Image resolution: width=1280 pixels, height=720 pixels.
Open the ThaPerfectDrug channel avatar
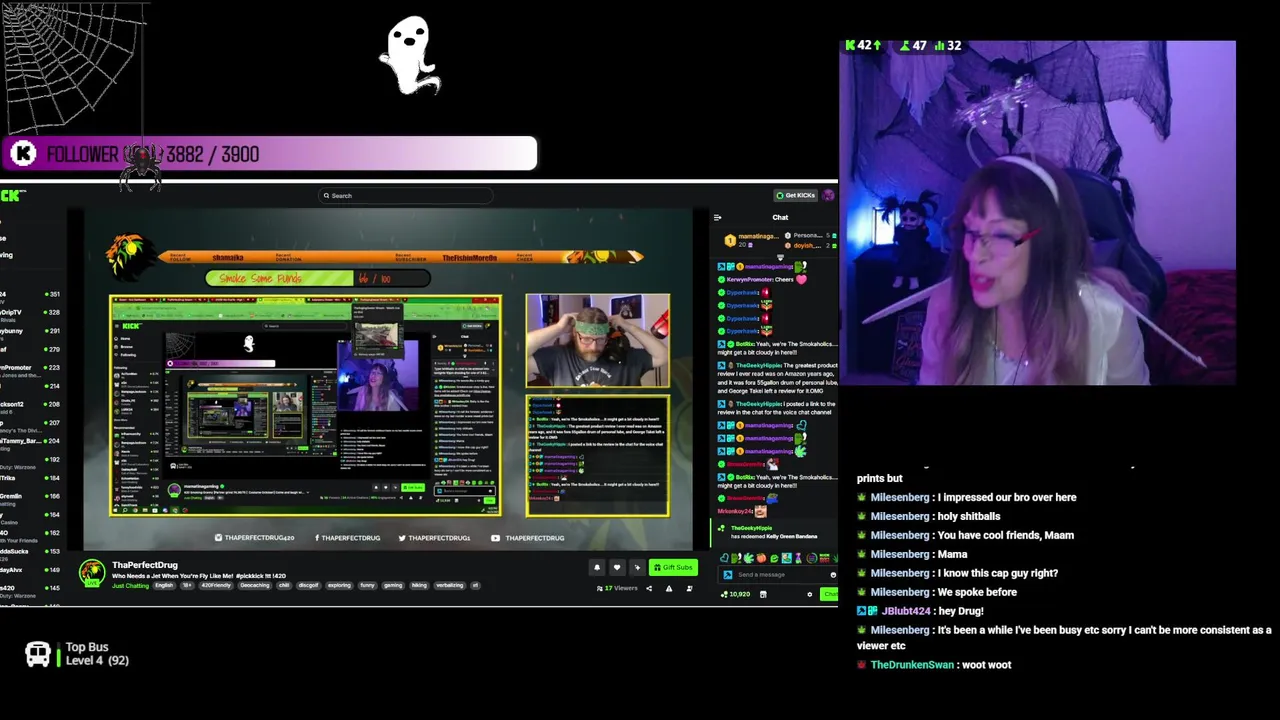pos(92,573)
